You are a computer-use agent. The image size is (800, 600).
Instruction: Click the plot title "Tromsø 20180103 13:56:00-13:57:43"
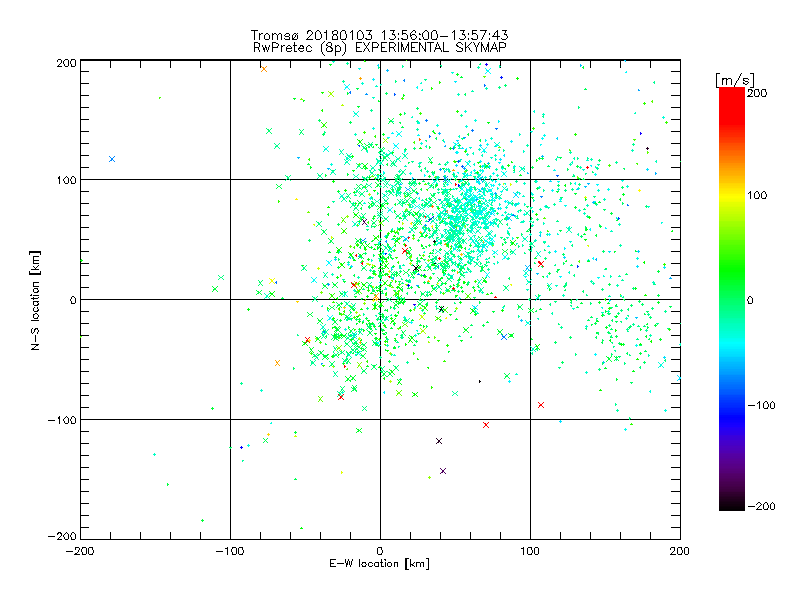coord(379,35)
